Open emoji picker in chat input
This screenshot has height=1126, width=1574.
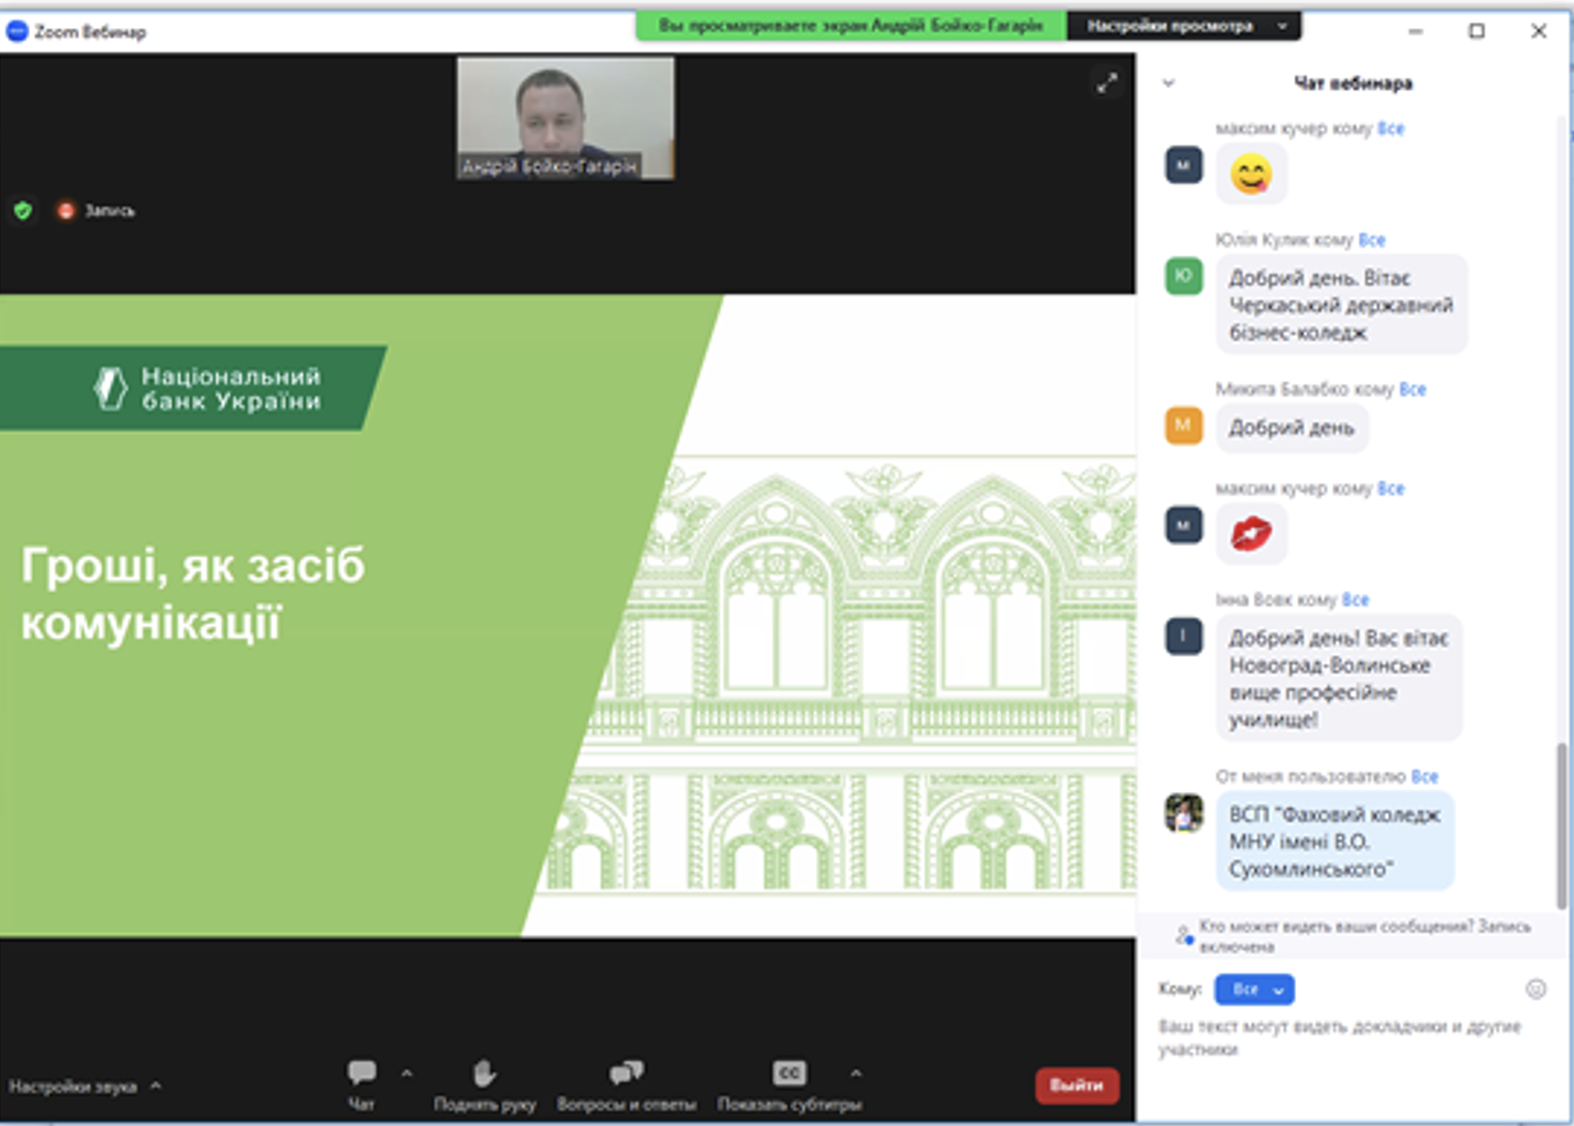[x=1536, y=989]
